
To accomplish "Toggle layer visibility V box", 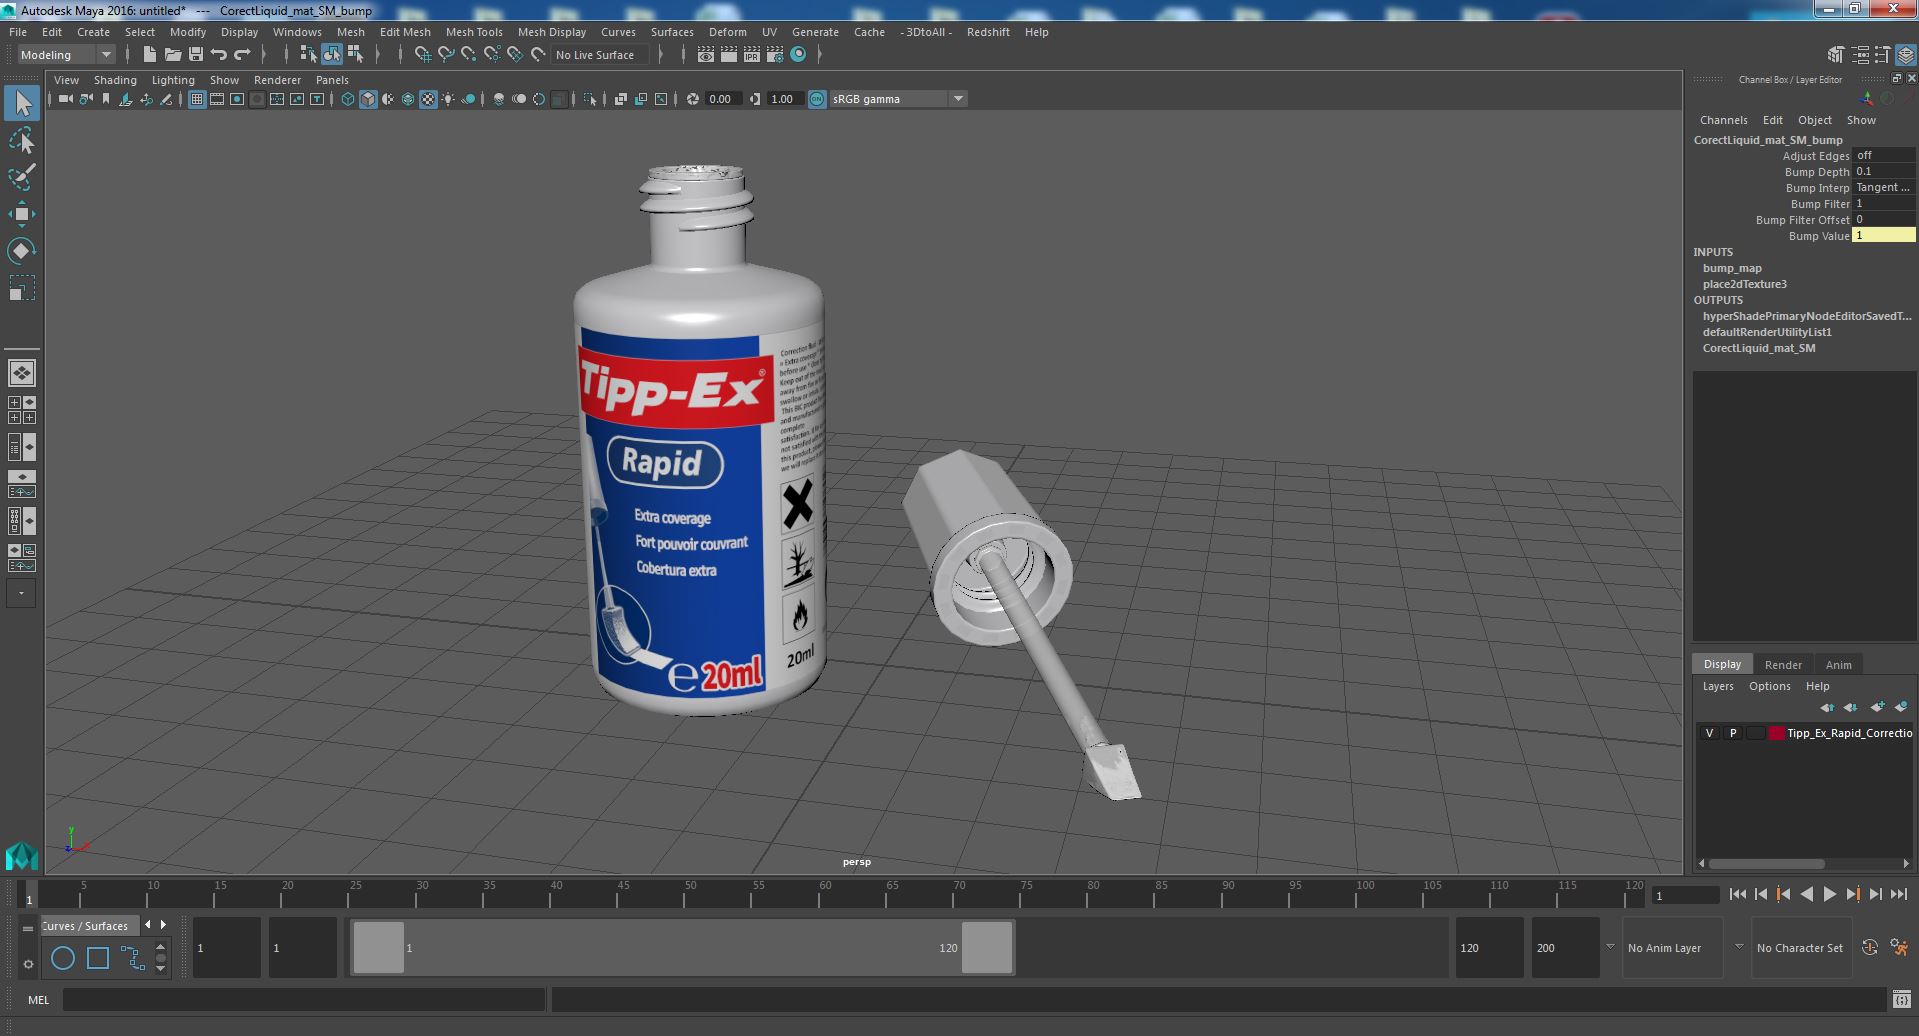I will (1709, 733).
